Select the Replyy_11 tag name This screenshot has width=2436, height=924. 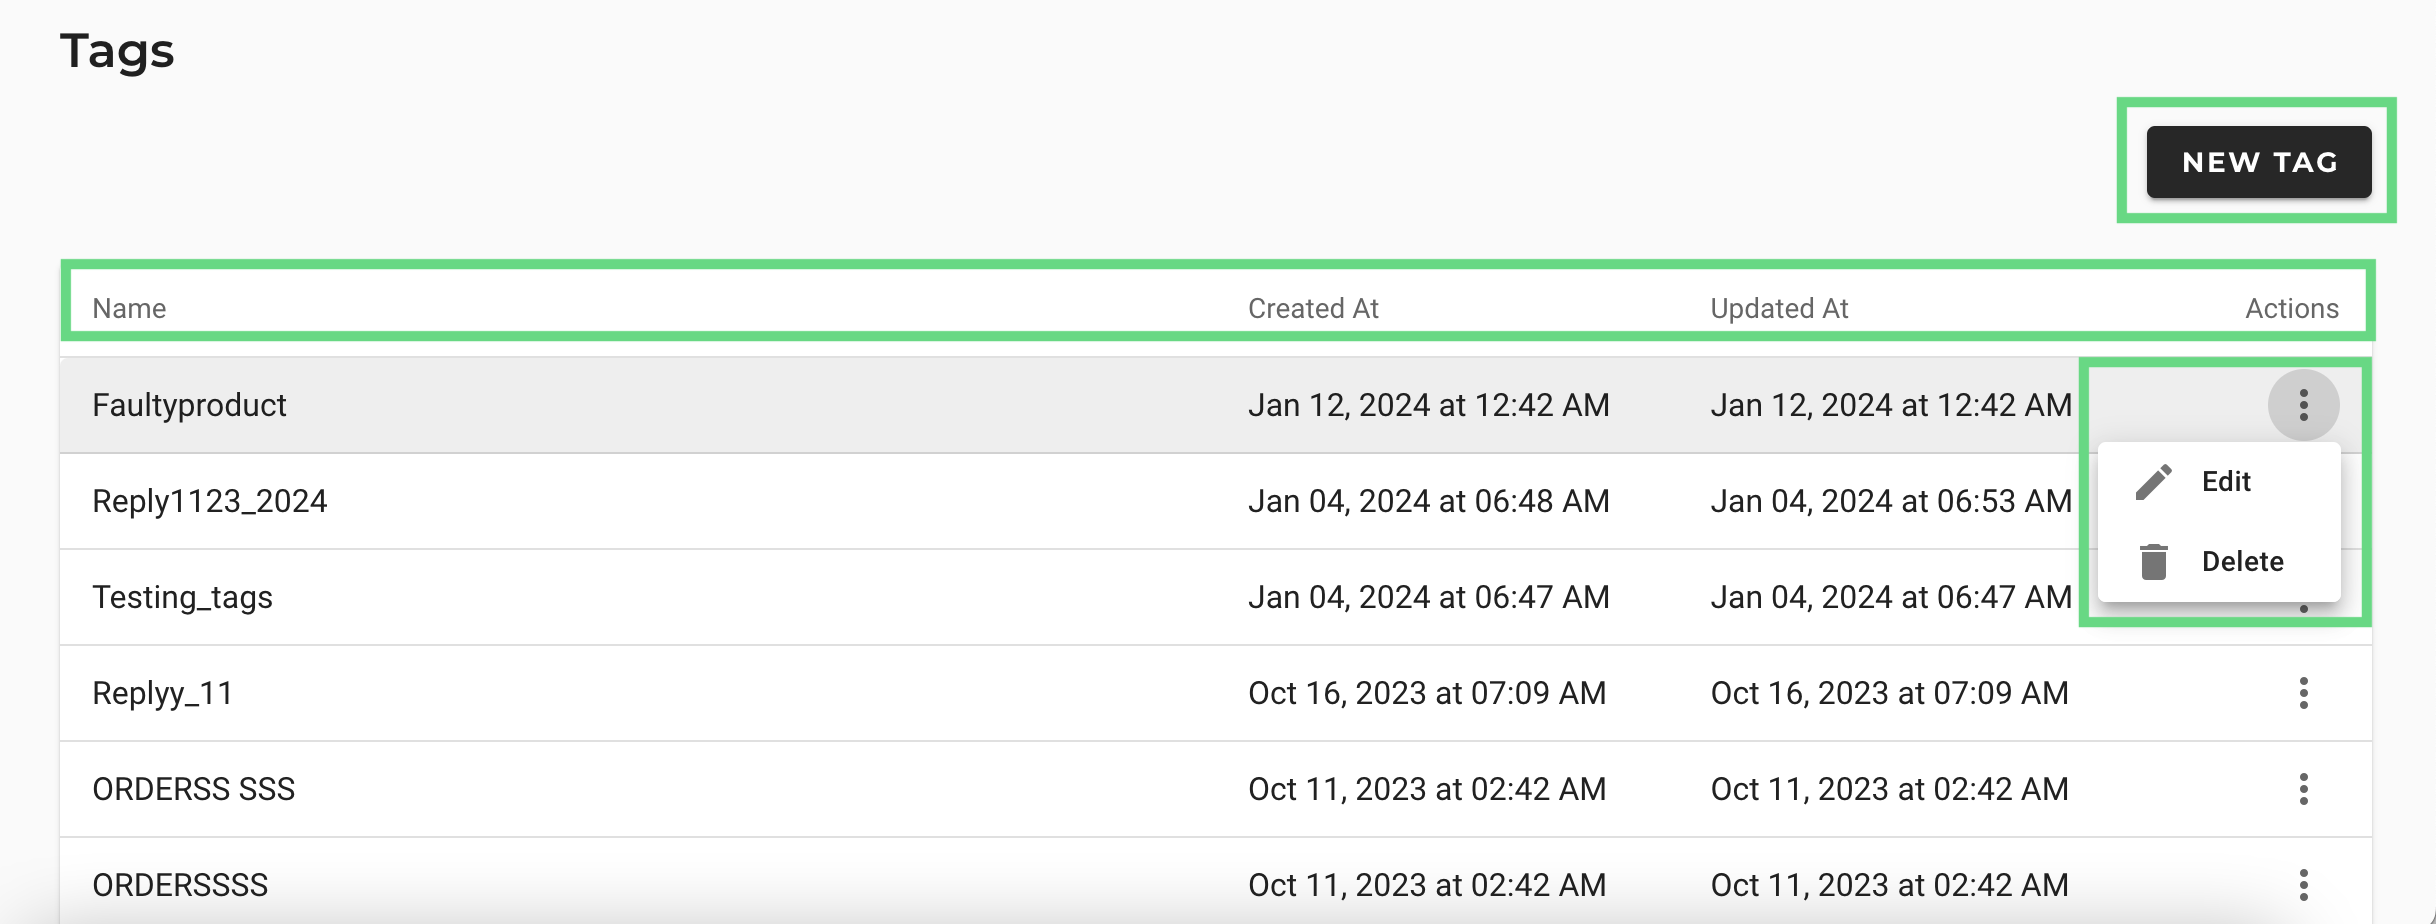[x=162, y=693]
